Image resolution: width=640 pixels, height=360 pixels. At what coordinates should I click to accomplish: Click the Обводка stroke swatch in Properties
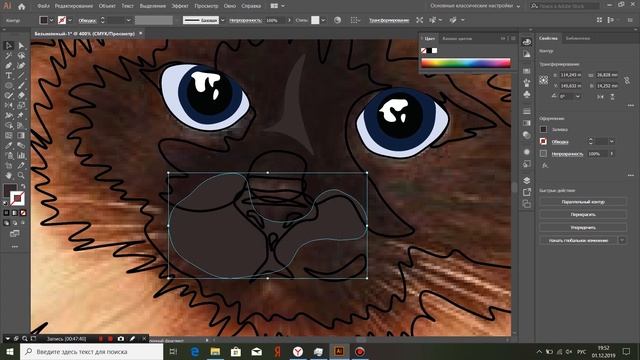[543, 141]
